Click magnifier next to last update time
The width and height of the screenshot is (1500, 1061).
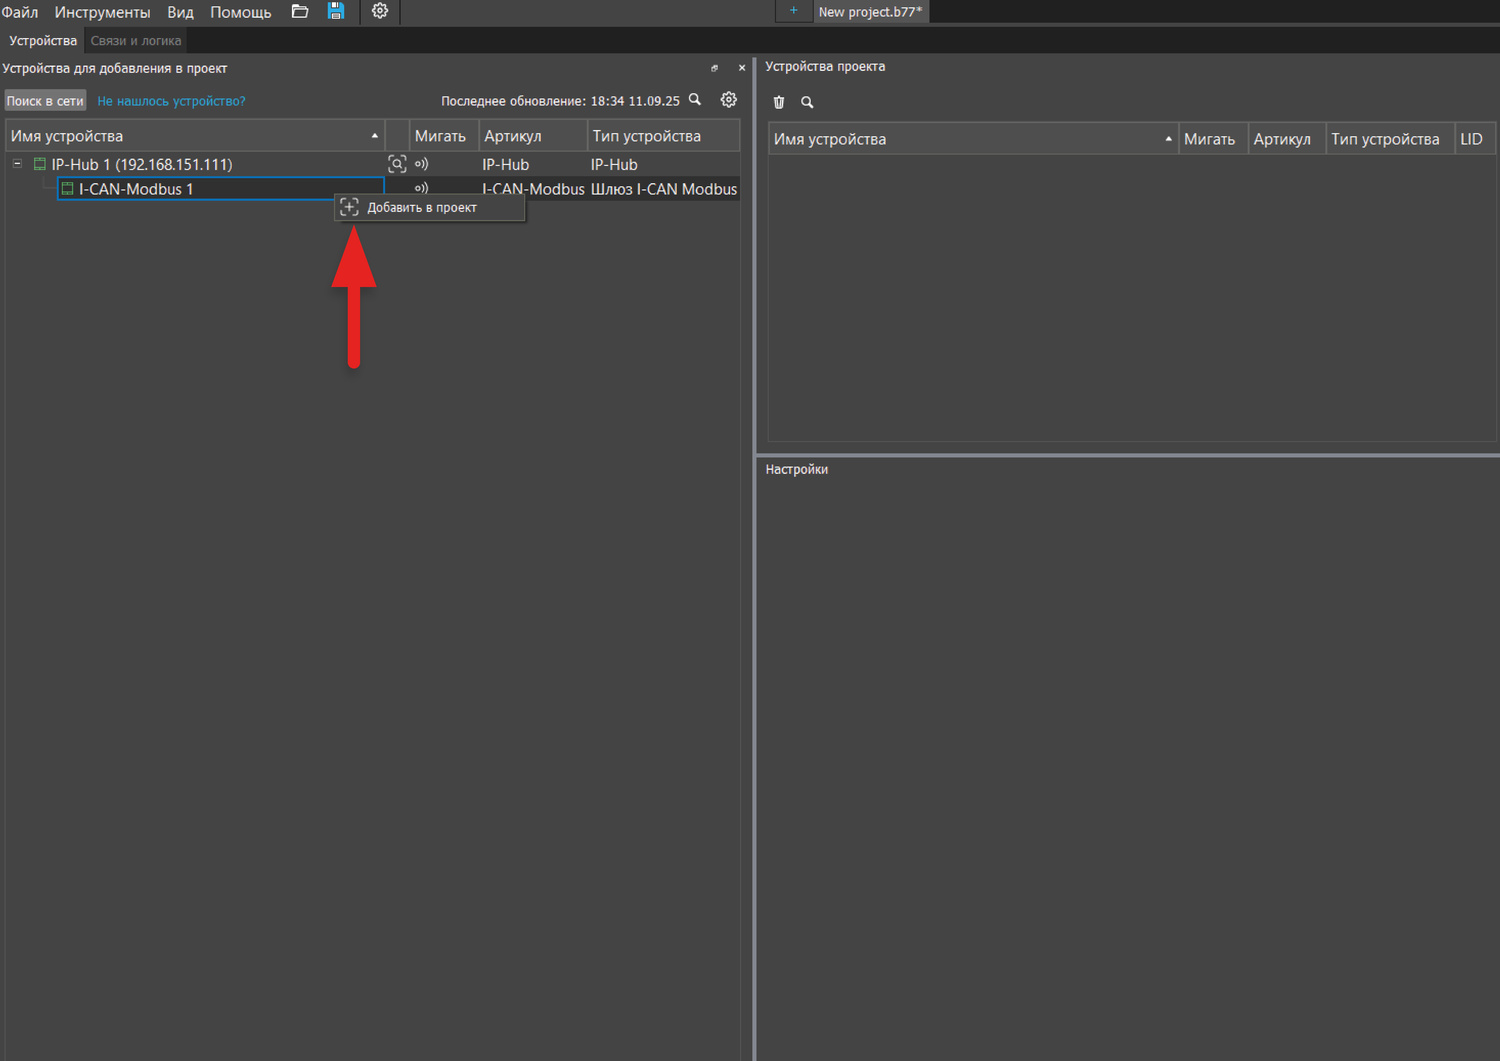pos(695,100)
